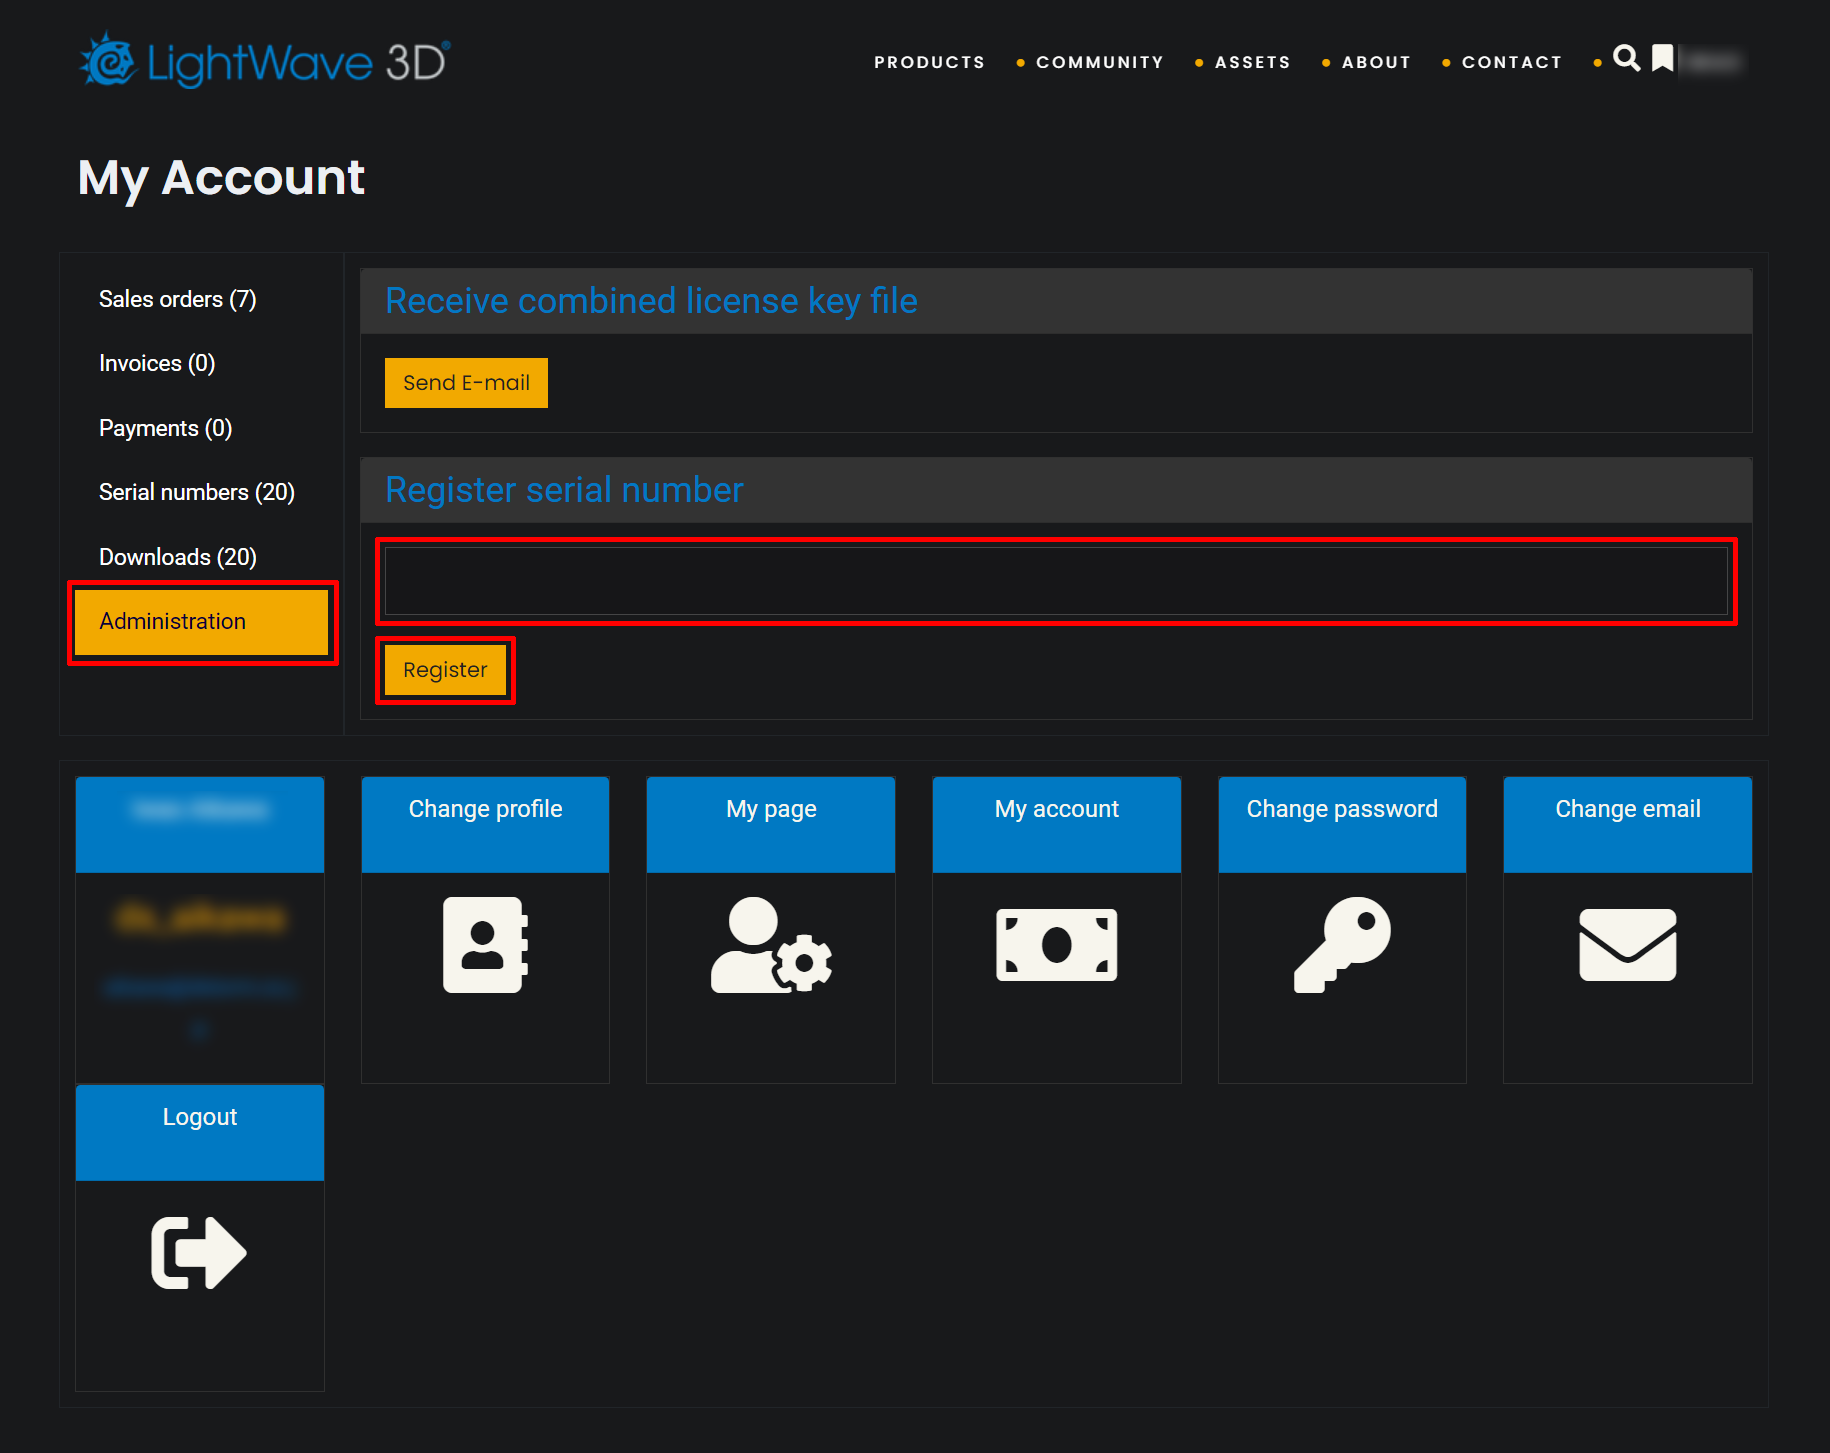Click the bookmark icon in header
The image size is (1830, 1453).
(x=1662, y=59)
